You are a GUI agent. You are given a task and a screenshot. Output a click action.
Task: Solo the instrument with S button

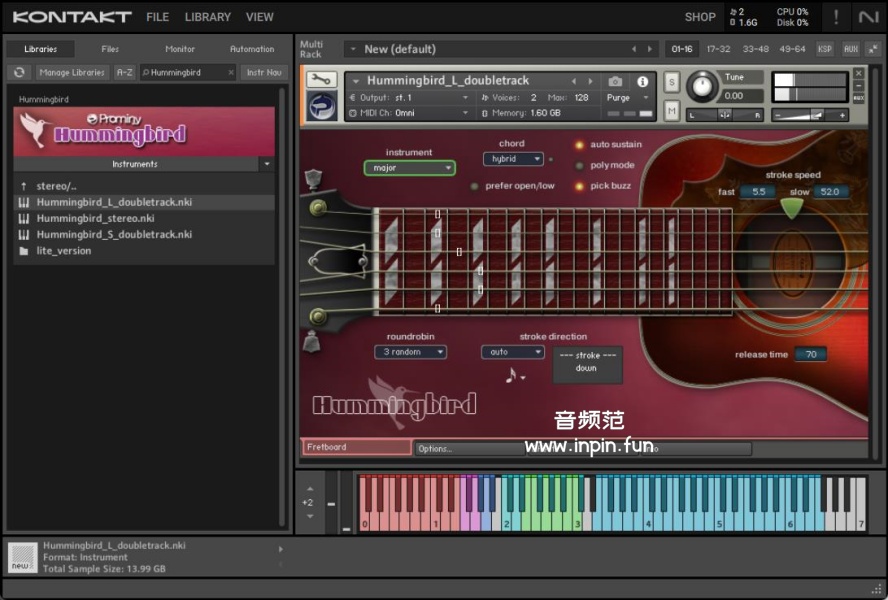coord(672,81)
